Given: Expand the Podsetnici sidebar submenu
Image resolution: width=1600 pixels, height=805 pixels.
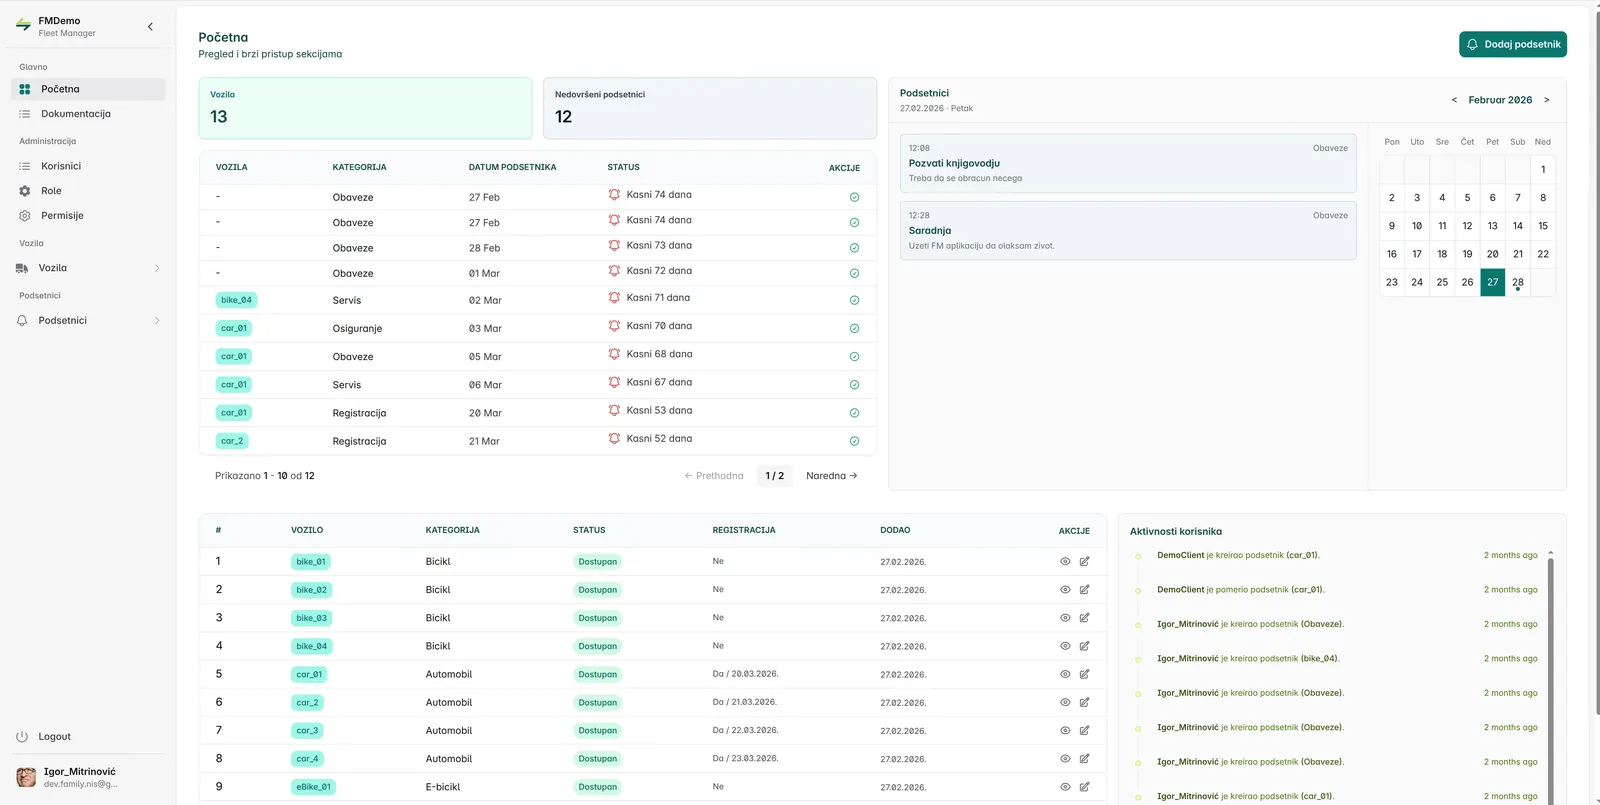Looking at the screenshot, I should [x=157, y=321].
